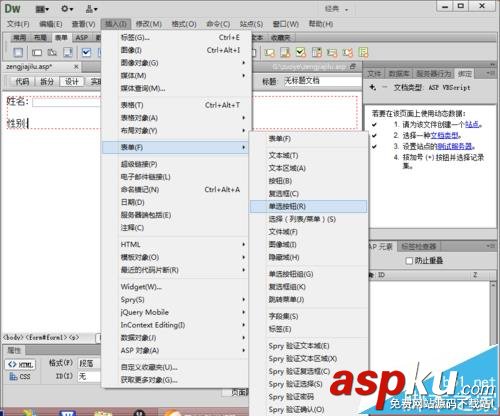Screen dimensions: 500x416
Task: Click the AP elements list scrollbar
Action: (493, 313)
